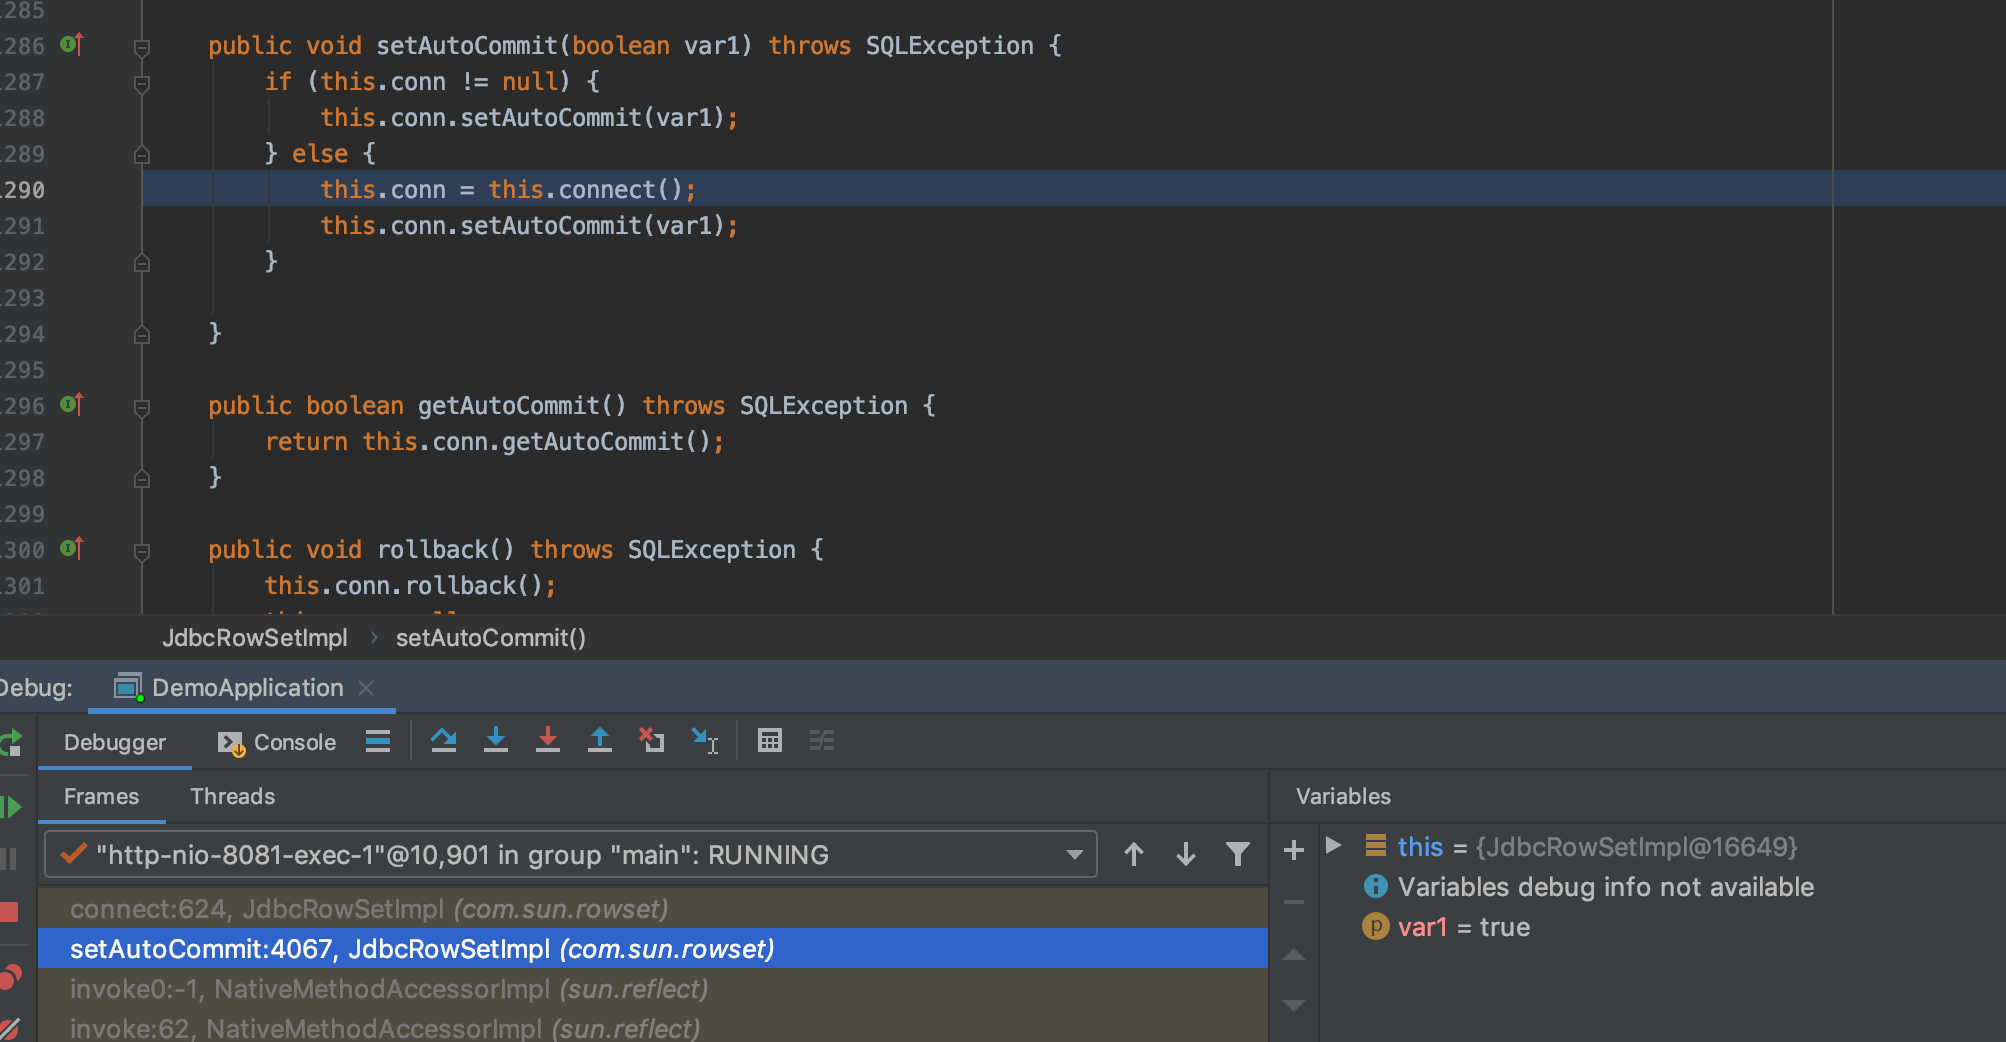The width and height of the screenshot is (2006, 1042).
Task: Click the Pause Program icon
Action: [x=9, y=859]
